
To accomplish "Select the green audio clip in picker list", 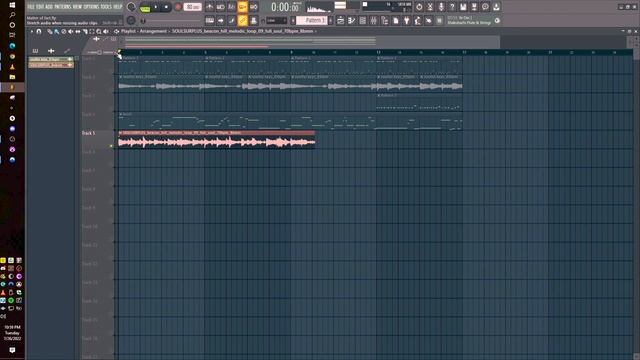I will coord(51,59).
